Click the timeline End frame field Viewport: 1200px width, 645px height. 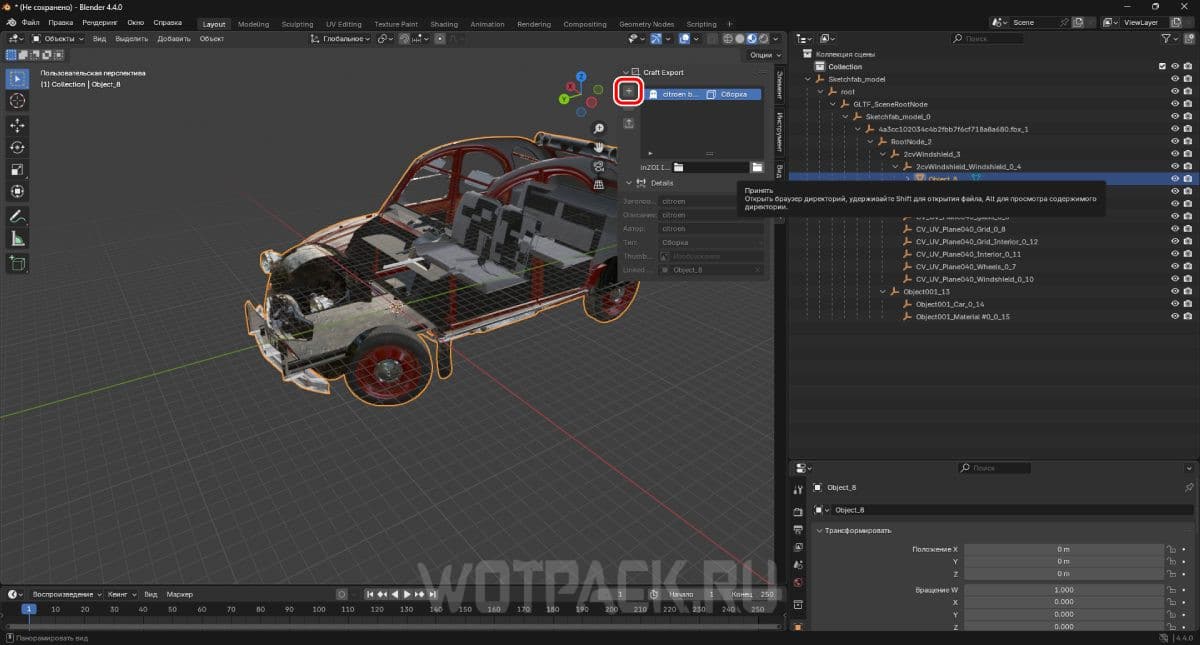click(x=754, y=594)
